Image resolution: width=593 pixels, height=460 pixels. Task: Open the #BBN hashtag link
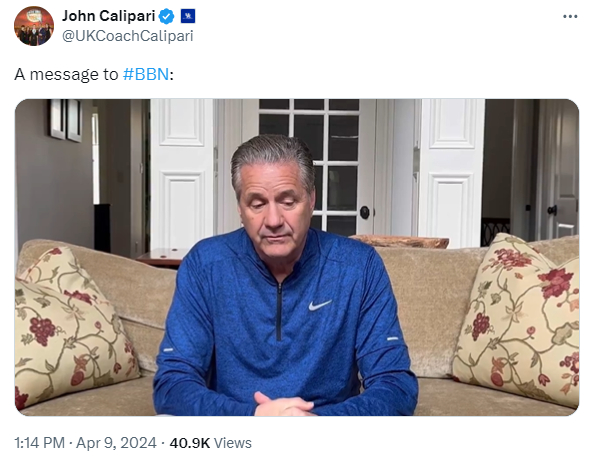click(x=146, y=74)
